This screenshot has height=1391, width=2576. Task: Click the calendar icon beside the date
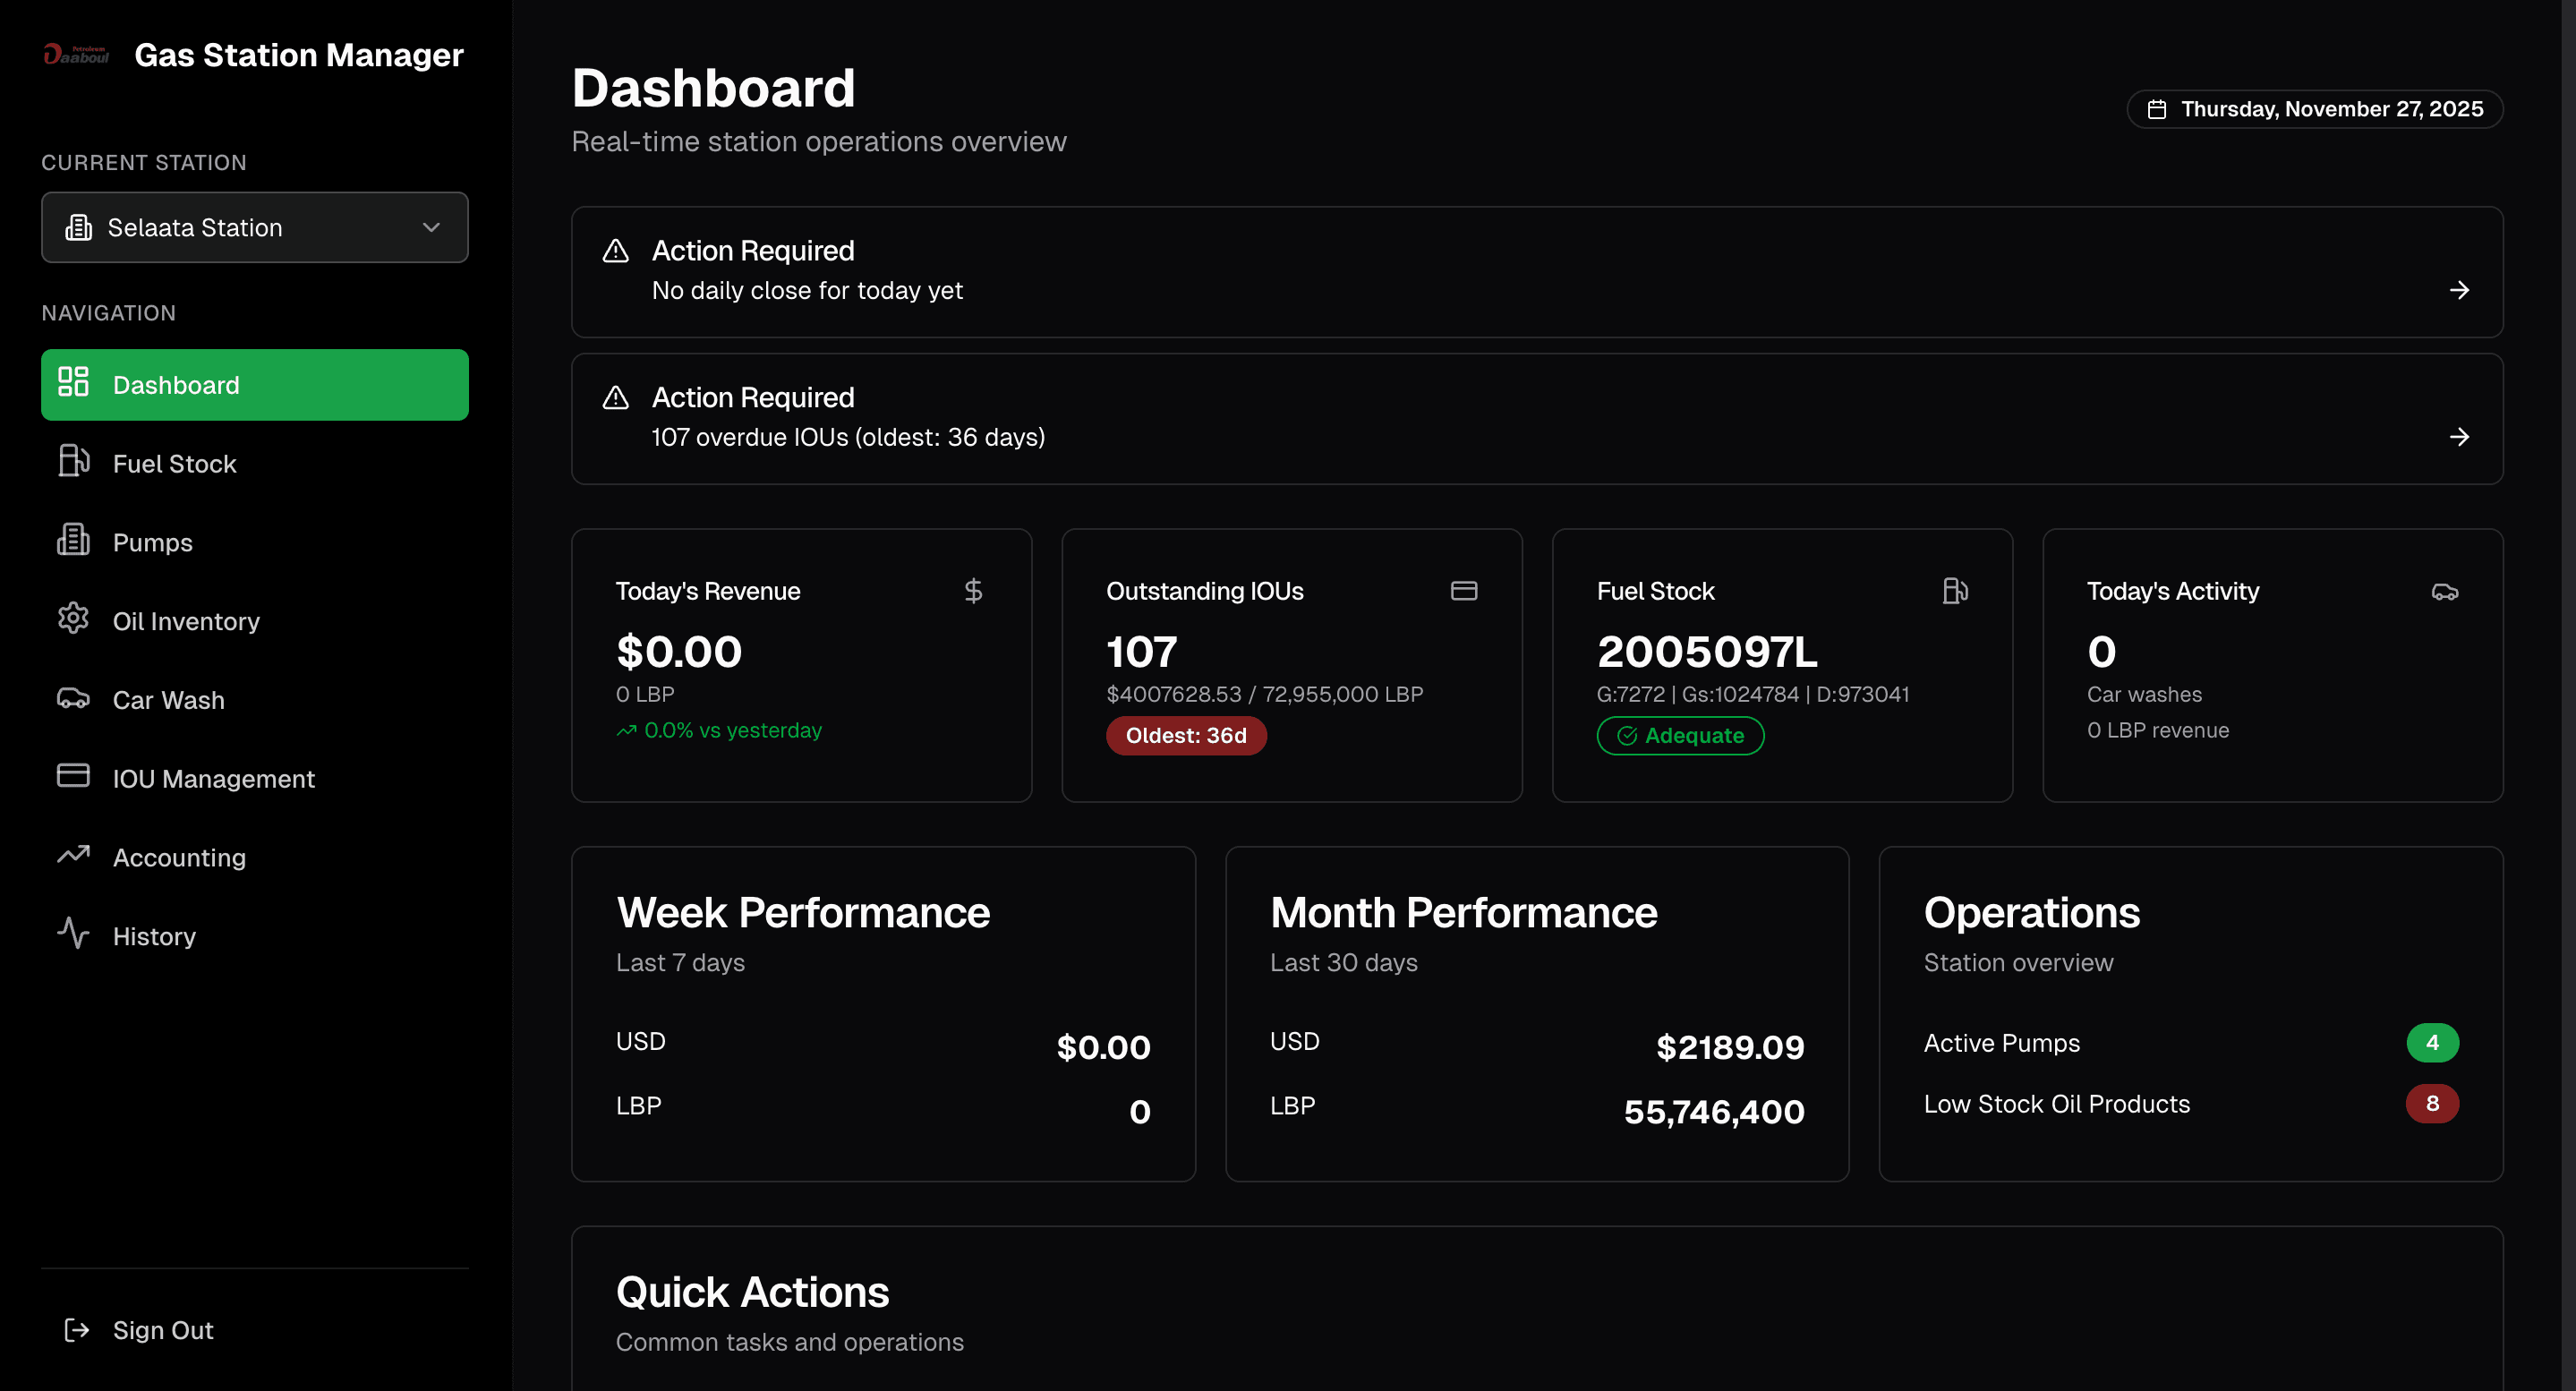coord(2157,109)
